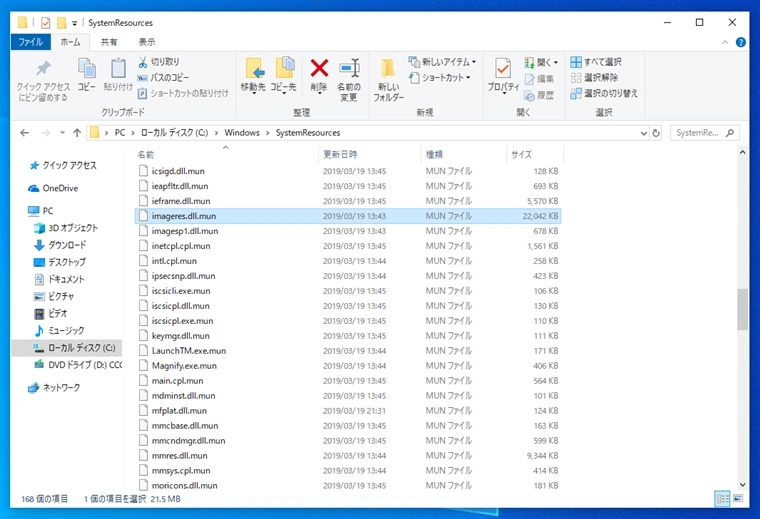Image resolution: width=760 pixels, height=519 pixels.
Task: Sort by the 更新日時 column header
Action: coord(369,155)
